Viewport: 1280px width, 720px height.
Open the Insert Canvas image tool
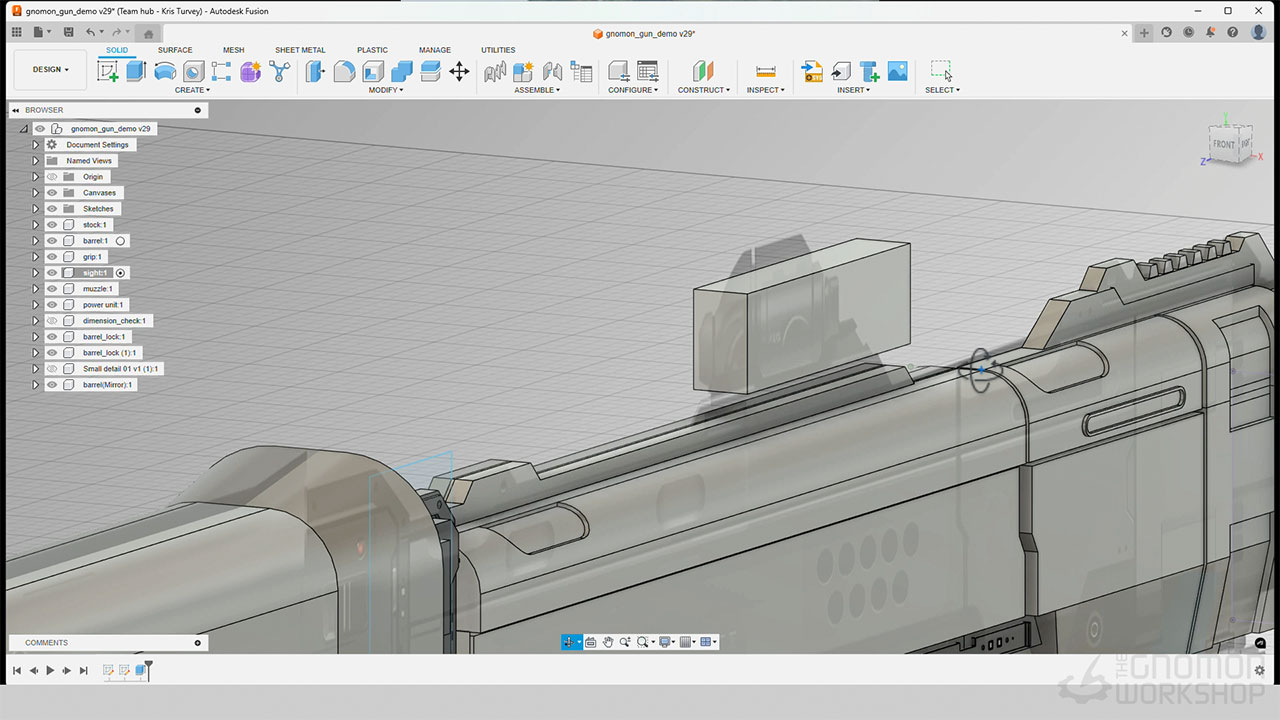(897, 71)
